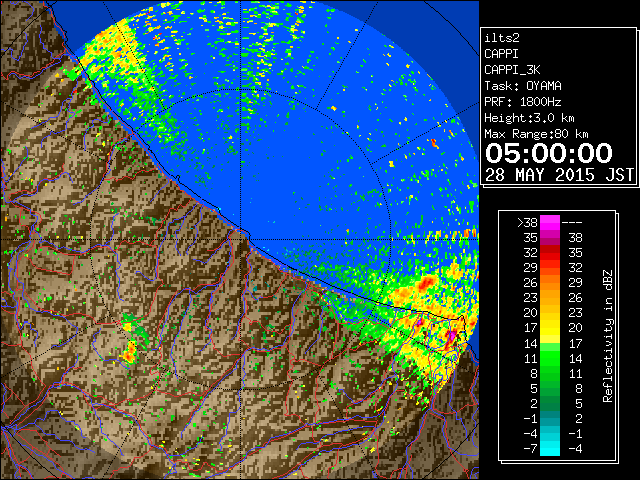Select the magenta top swatch in the legend
640x480 pixels.
(x=550, y=222)
